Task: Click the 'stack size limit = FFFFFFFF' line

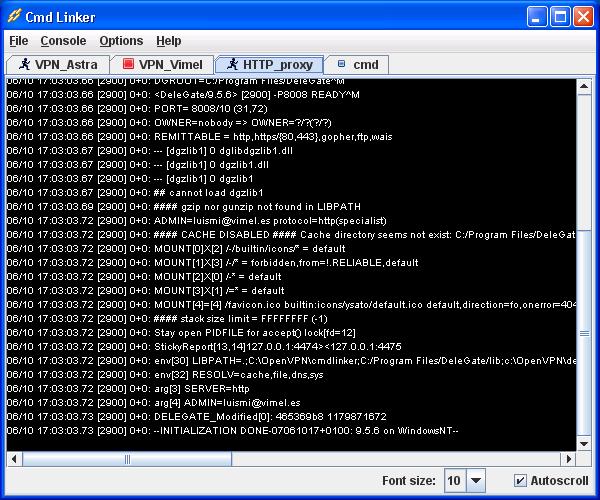Action: 167,319
